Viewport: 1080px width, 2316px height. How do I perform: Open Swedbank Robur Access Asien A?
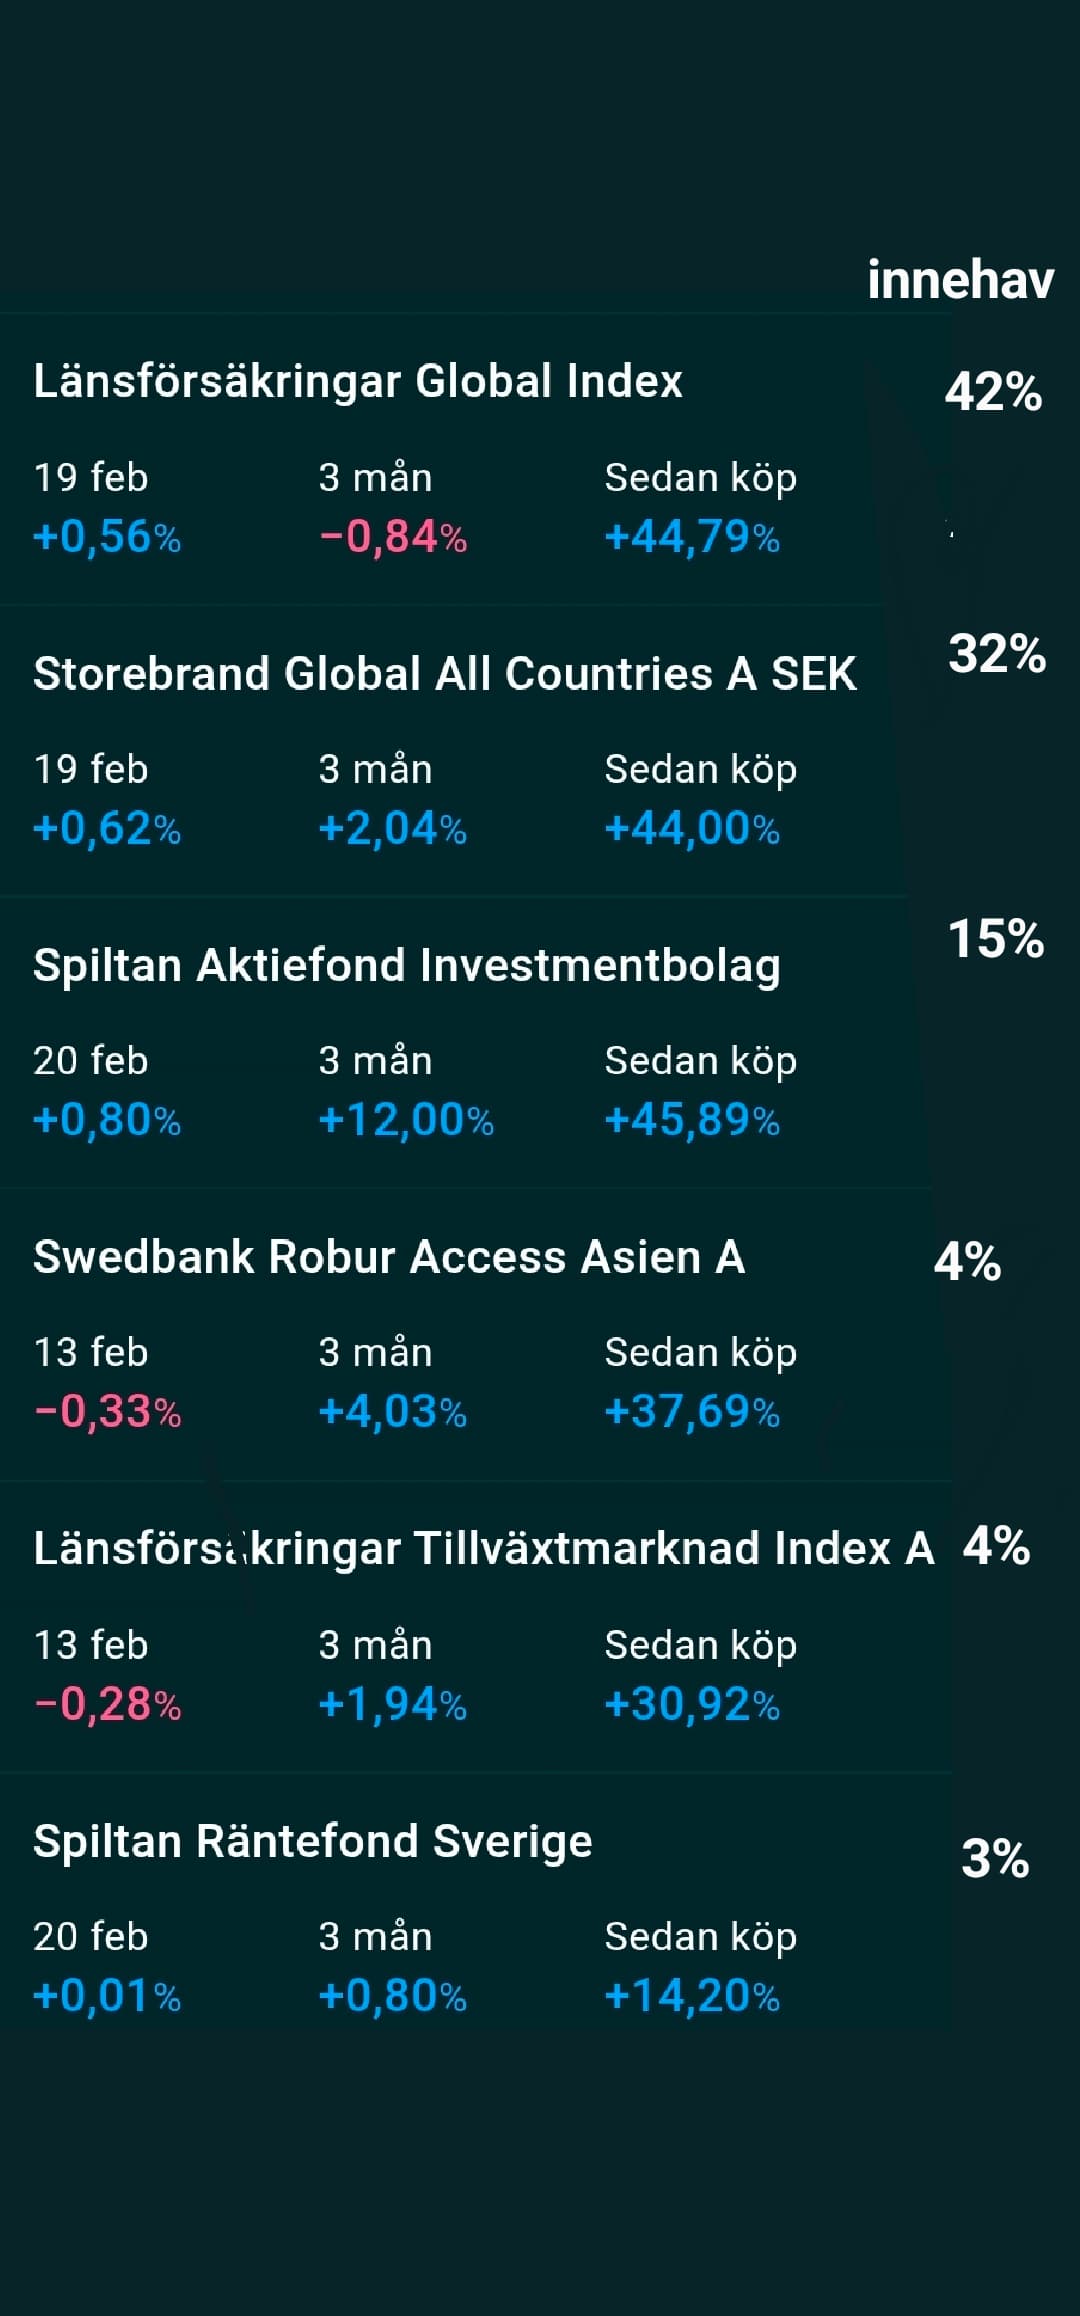[x=389, y=1257]
